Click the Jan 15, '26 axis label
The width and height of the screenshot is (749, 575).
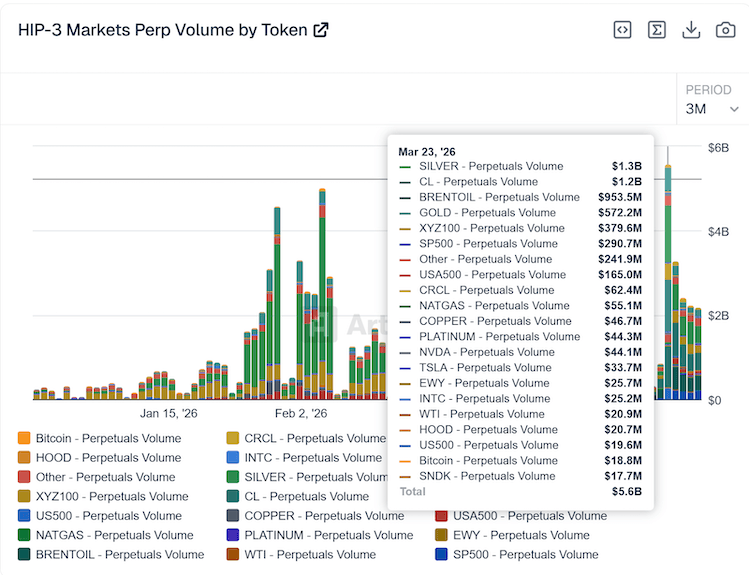coord(169,413)
